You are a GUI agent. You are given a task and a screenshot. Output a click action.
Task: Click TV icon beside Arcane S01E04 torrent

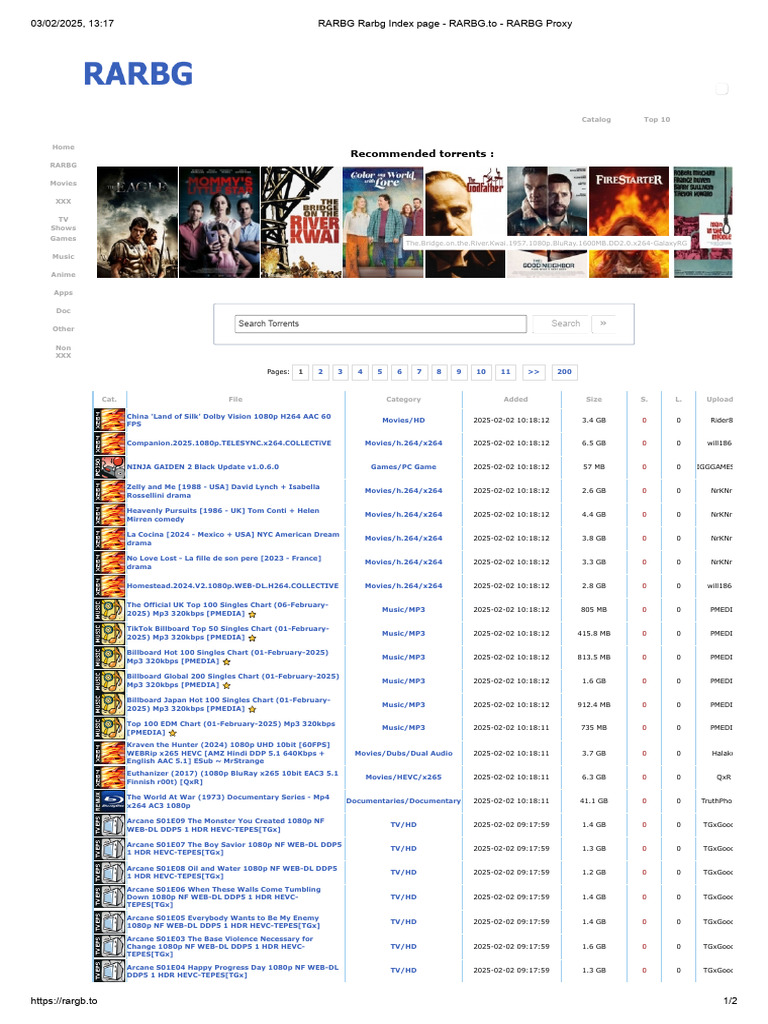pyautogui.click(x=109, y=971)
